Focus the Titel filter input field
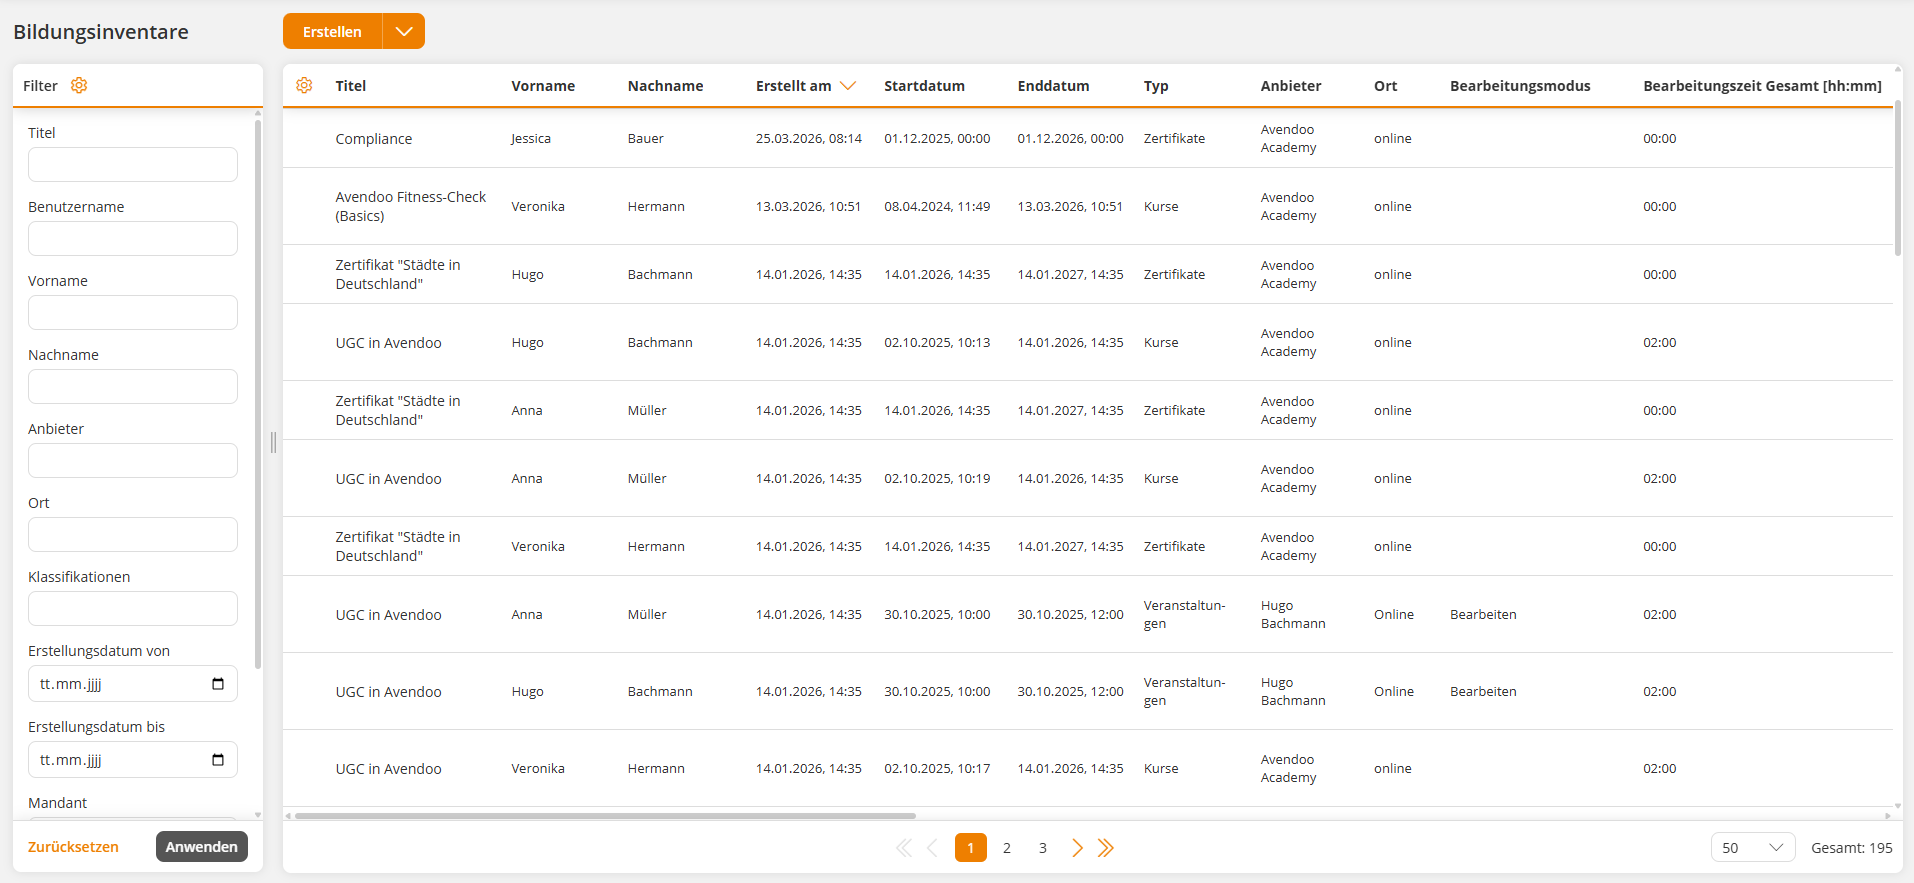1914x883 pixels. tap(133, 165)
